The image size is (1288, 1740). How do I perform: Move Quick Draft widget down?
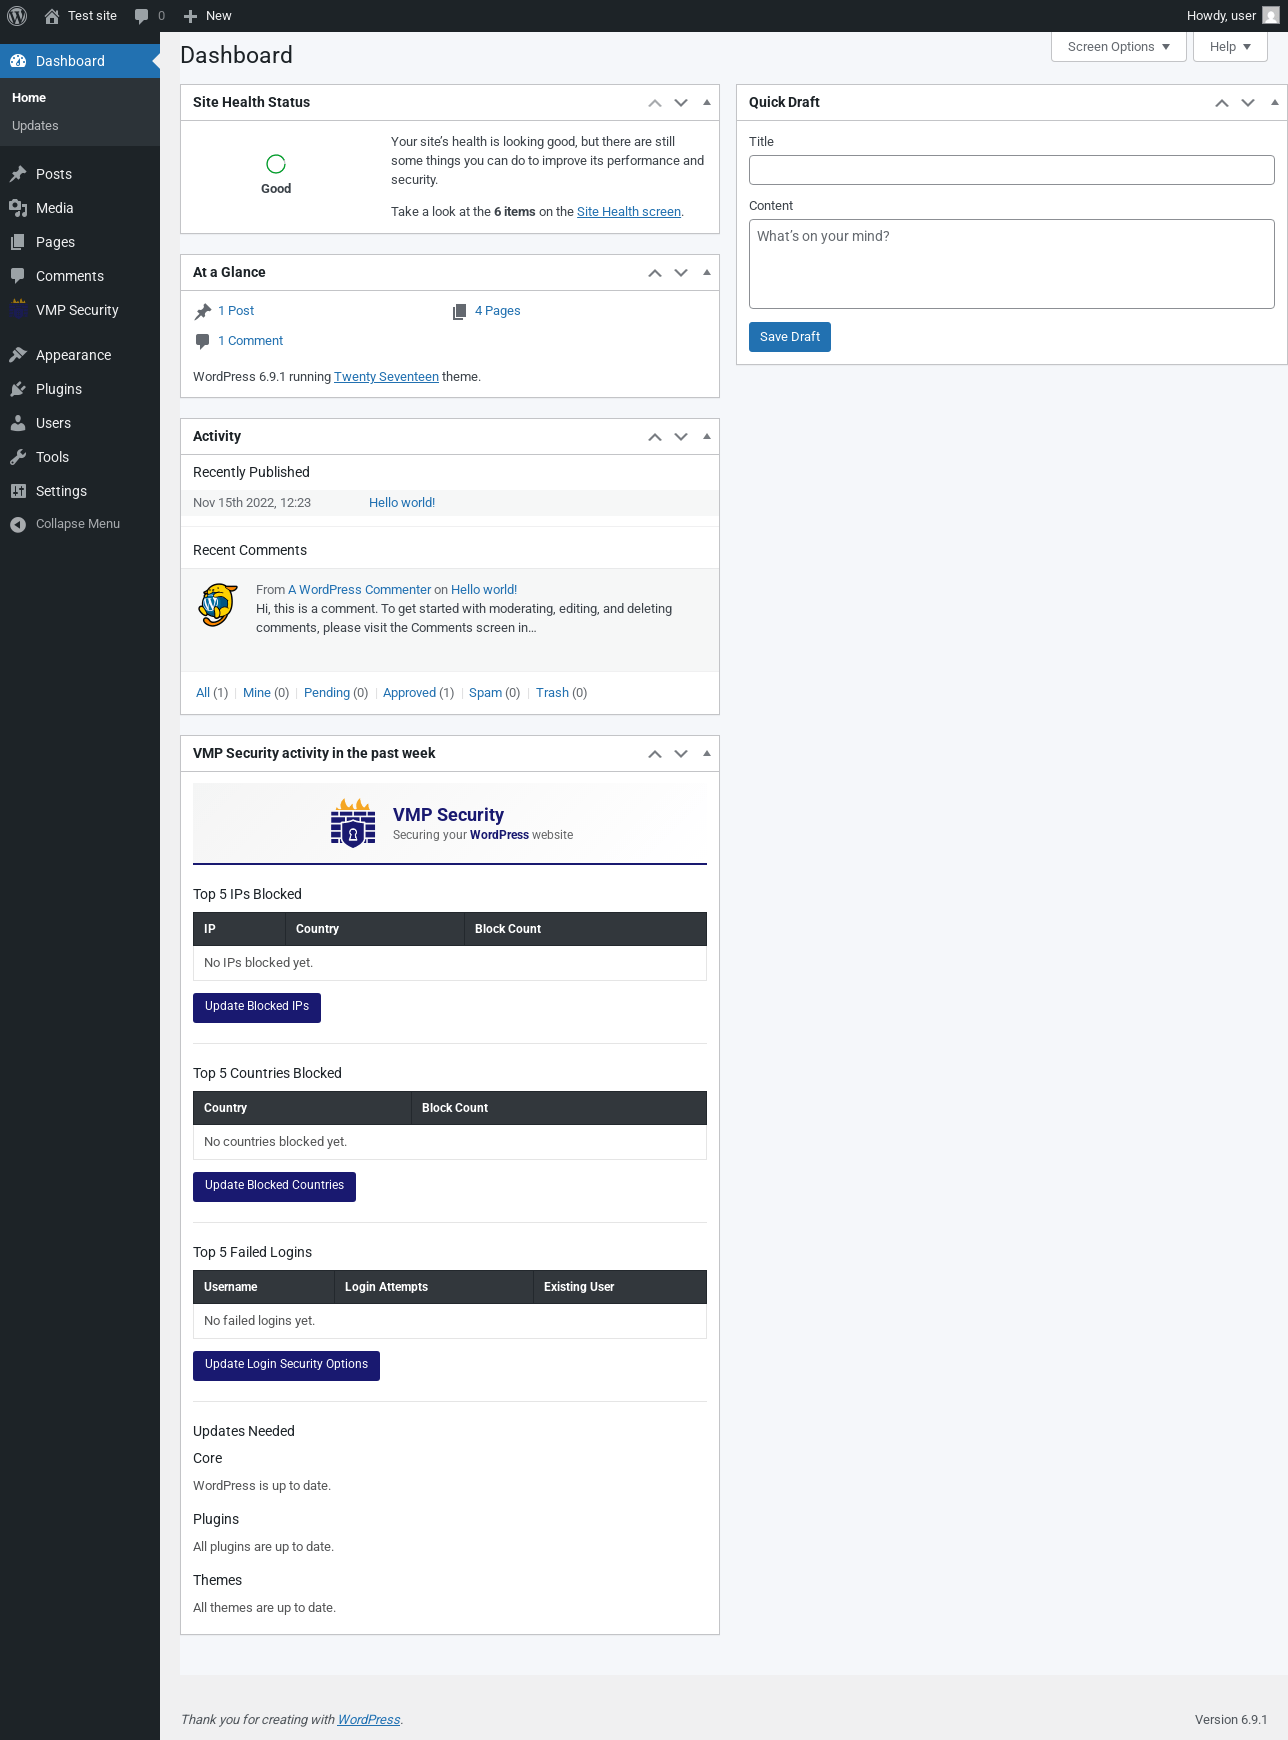pos(1248,103)
